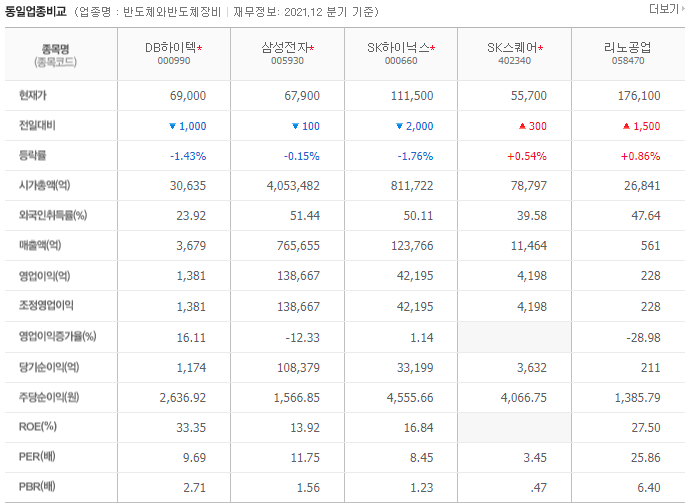Select the 현재가 row label

[x=33, y=95]
